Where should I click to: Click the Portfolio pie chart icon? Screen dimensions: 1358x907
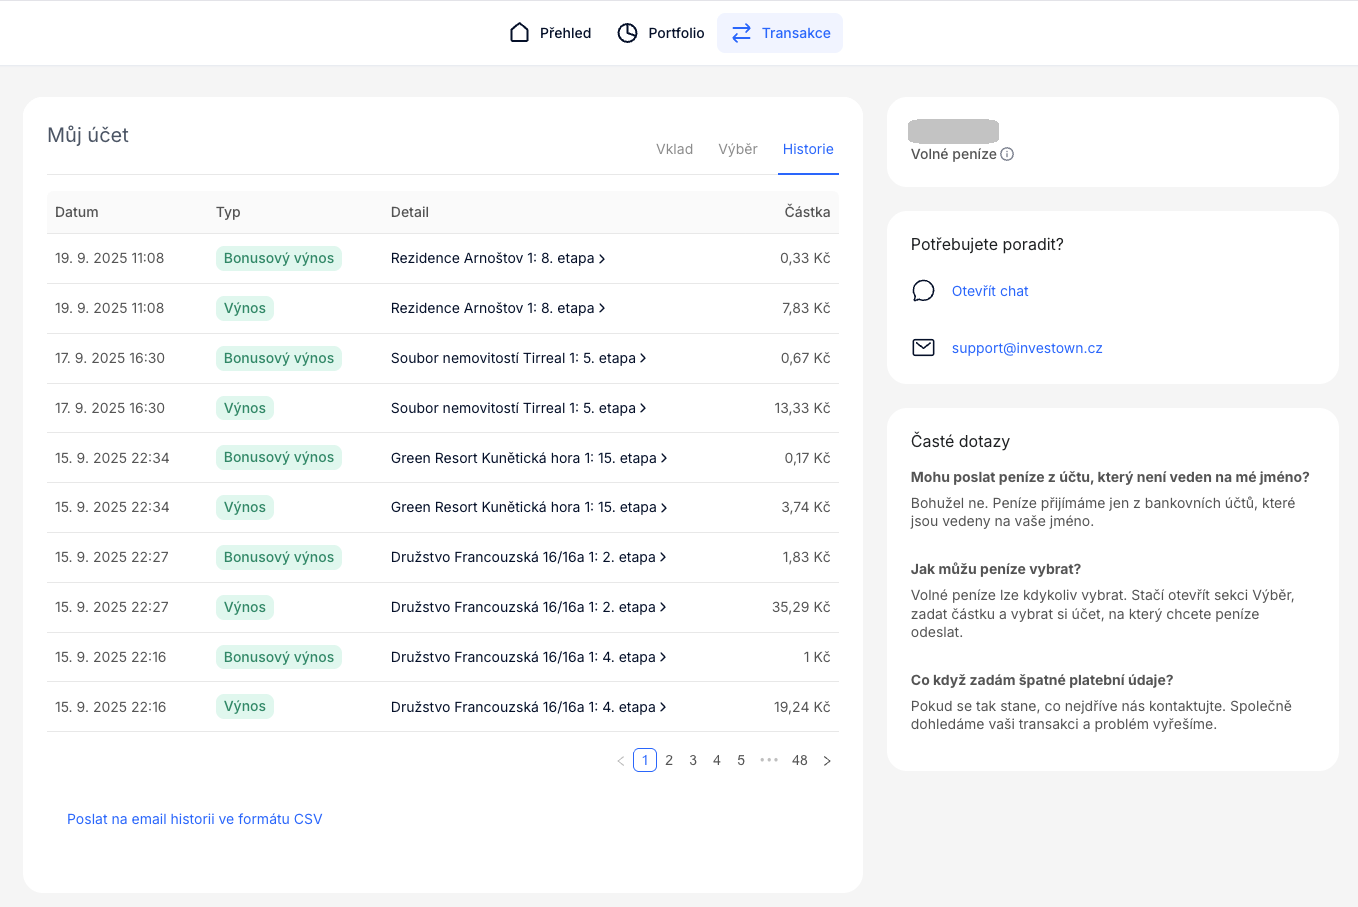tap(627, 33)
